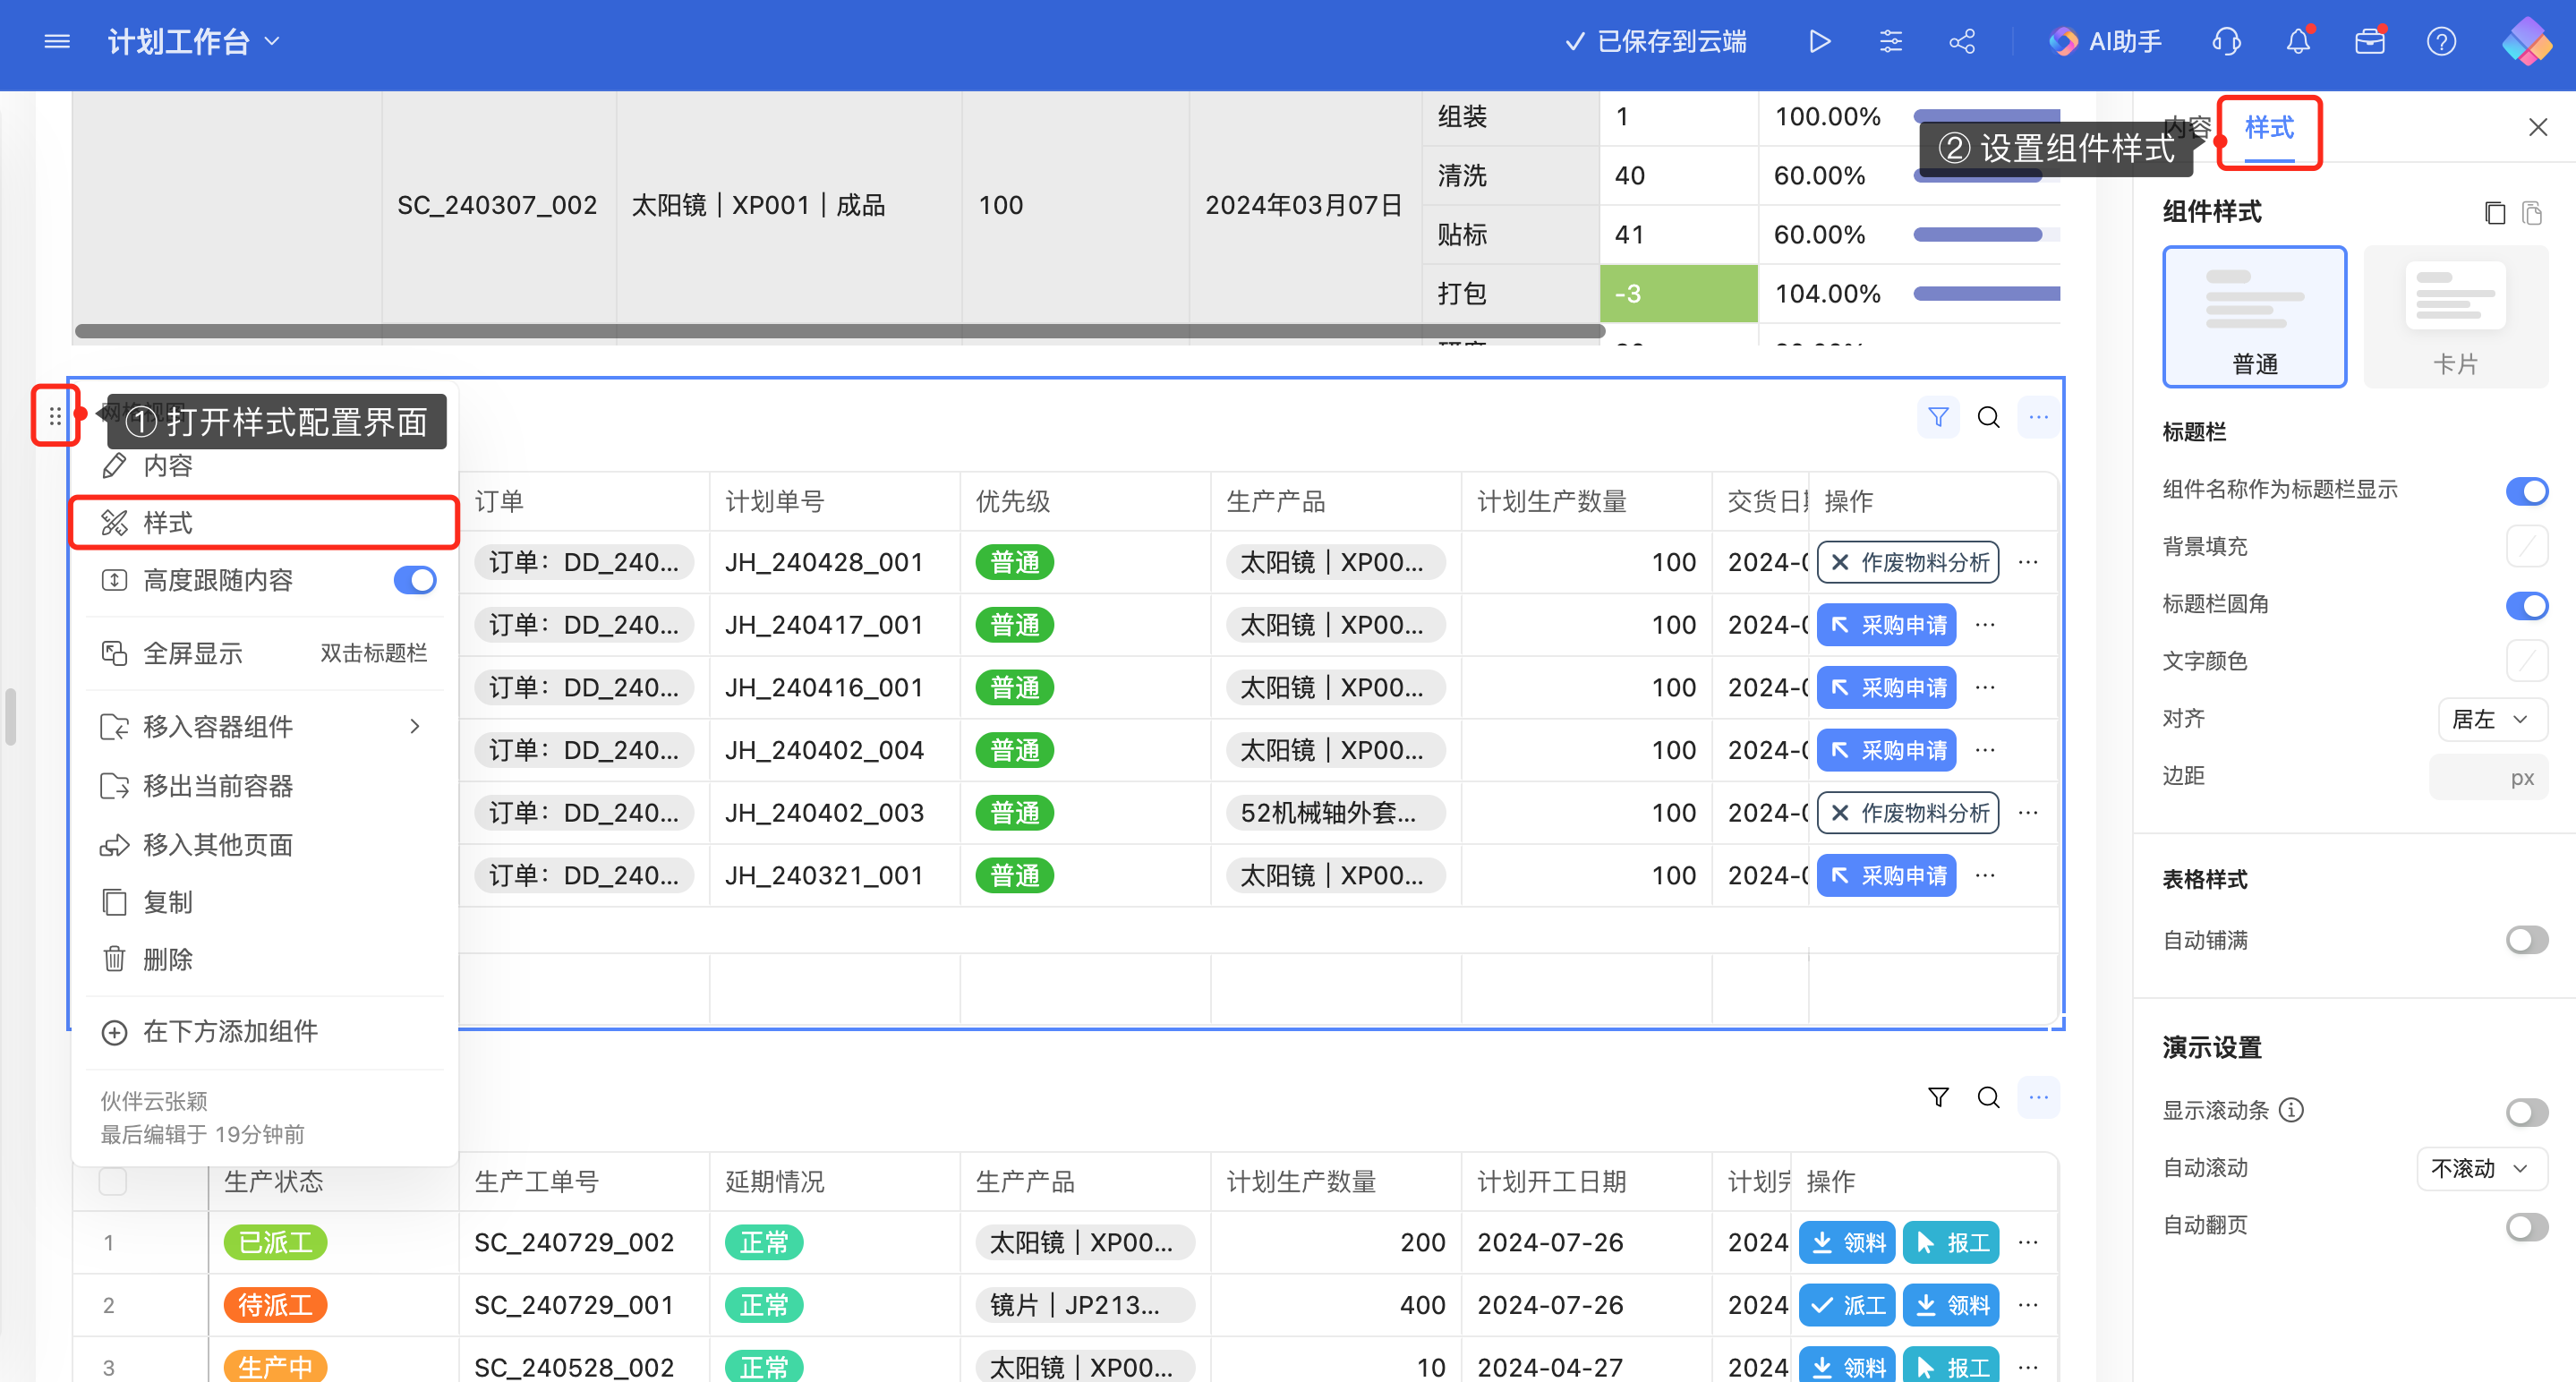Choose 移入其他页面 menu item

[264, 845]
